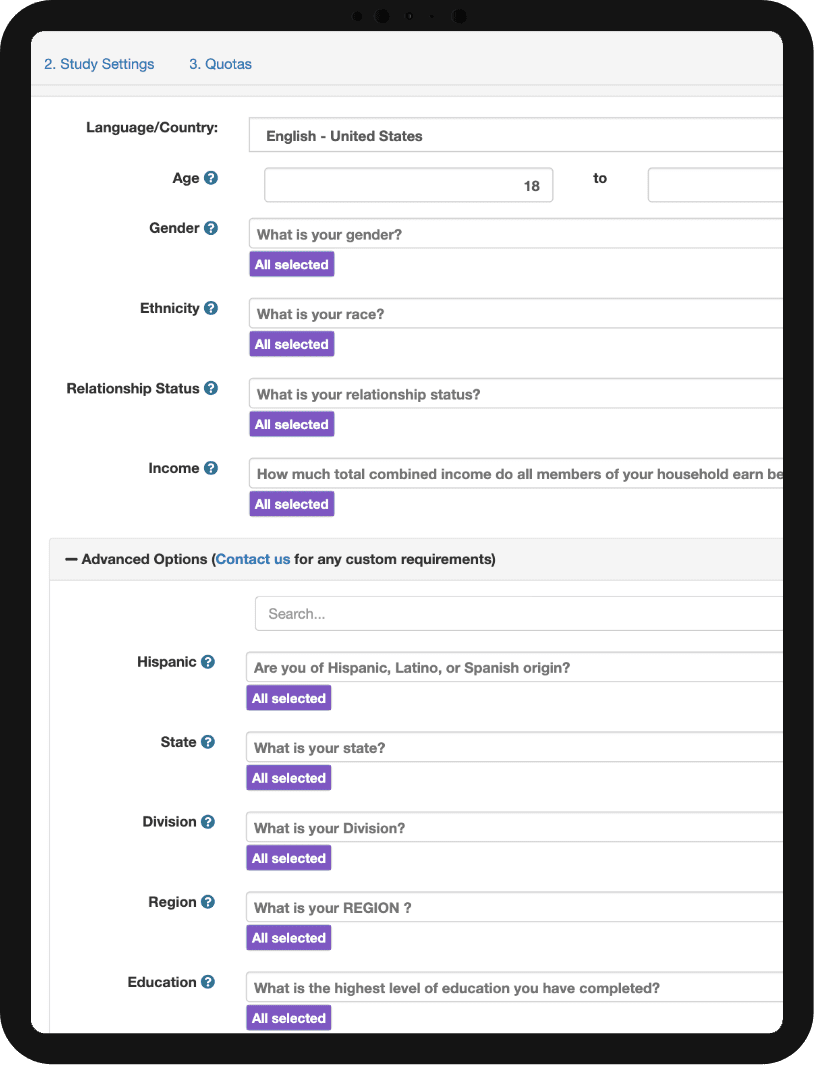
Task: Toggle All selected for Gender
Action: [x=291, y=264]
